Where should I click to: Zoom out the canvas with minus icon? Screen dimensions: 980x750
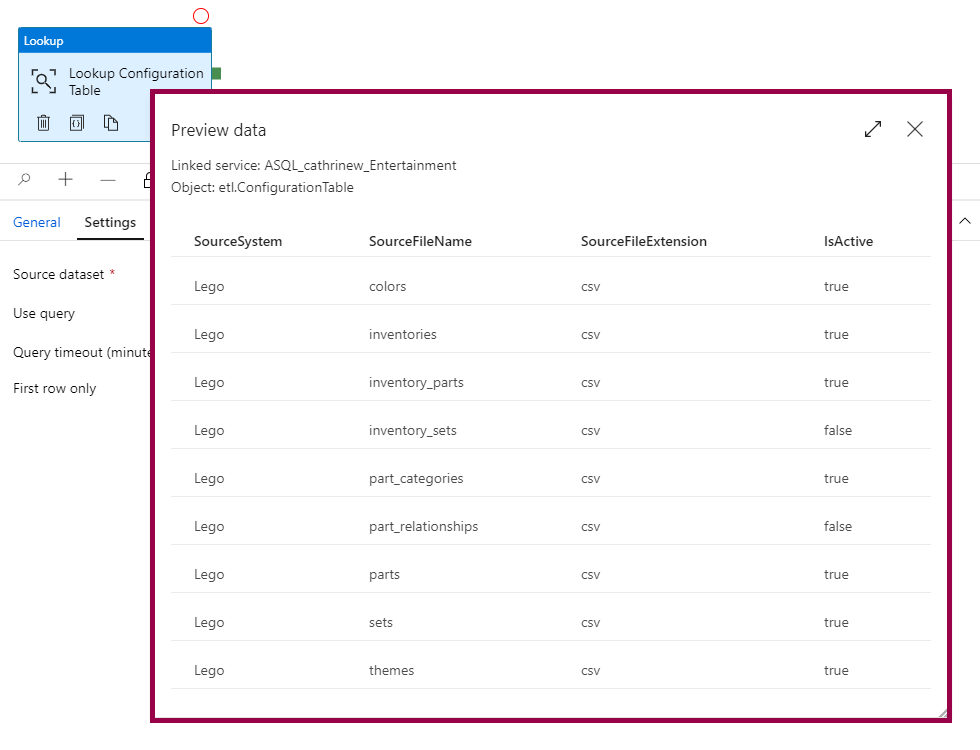click(x=108, y=180)
